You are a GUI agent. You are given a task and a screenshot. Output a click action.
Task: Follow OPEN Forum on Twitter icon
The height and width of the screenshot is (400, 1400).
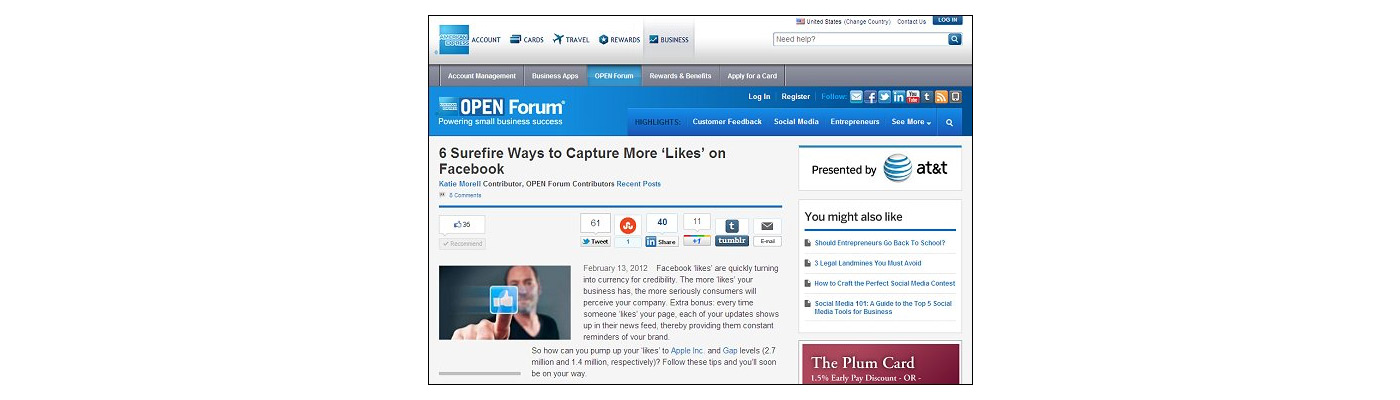coord(884,97)
